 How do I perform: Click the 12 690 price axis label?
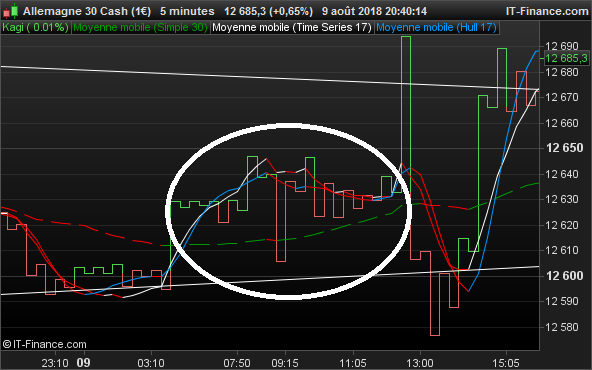click(562, 46)
